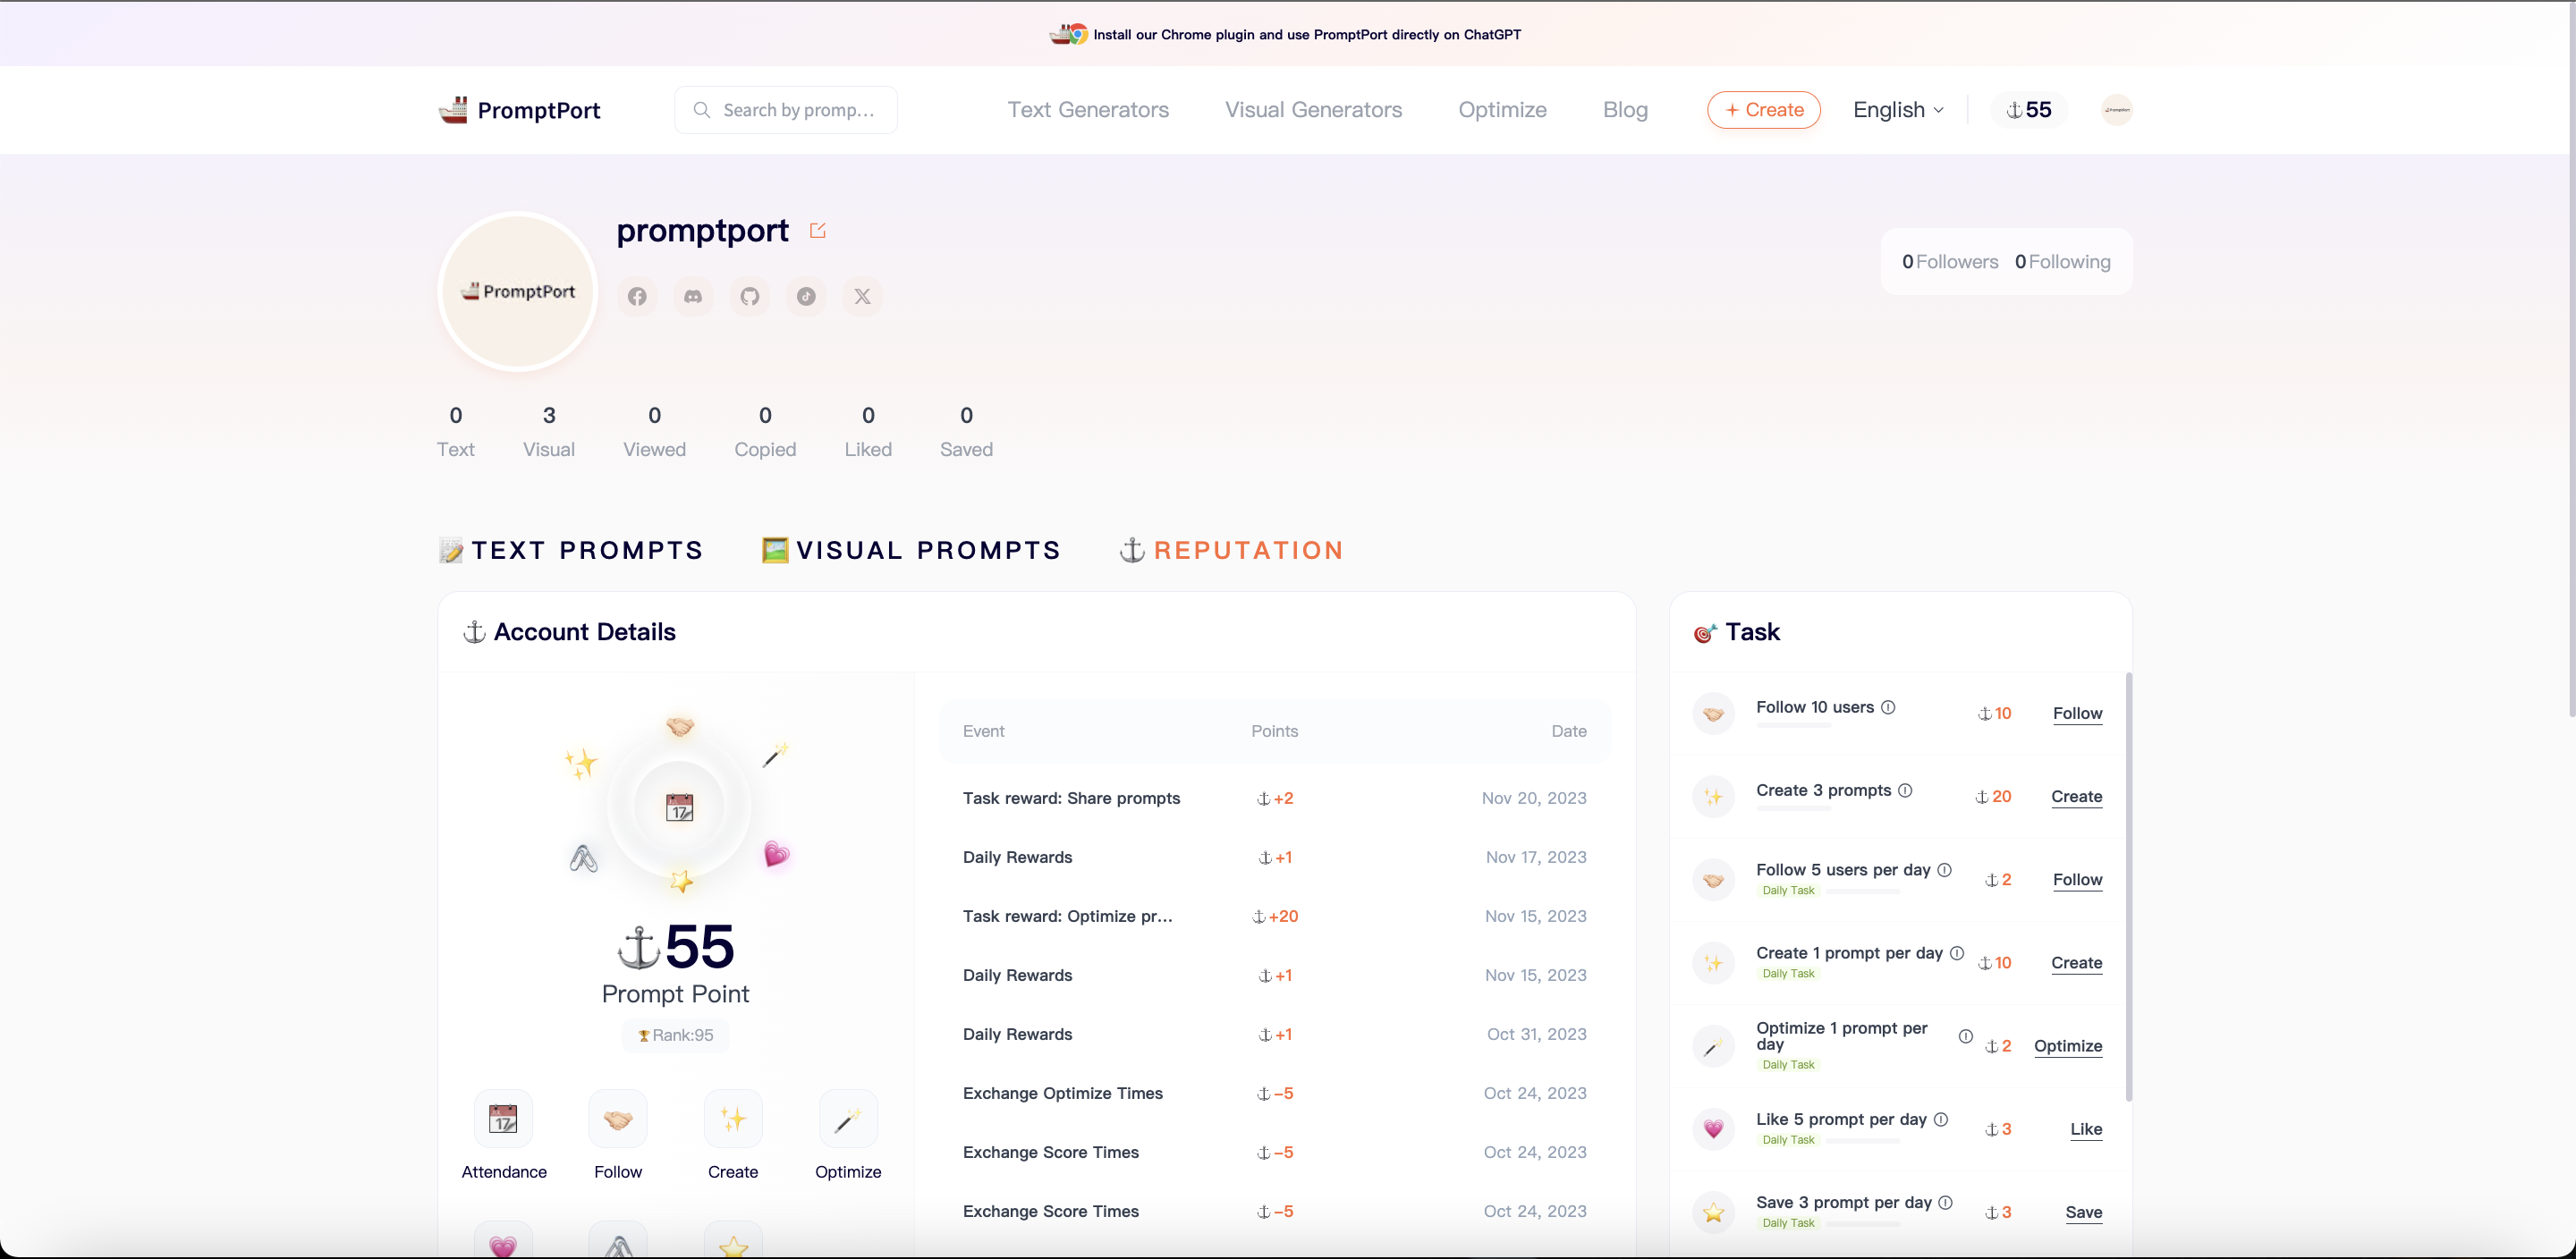
Task: Focus the Search by prompt input field
Action: pyautogui.click(x=798, y=110)
